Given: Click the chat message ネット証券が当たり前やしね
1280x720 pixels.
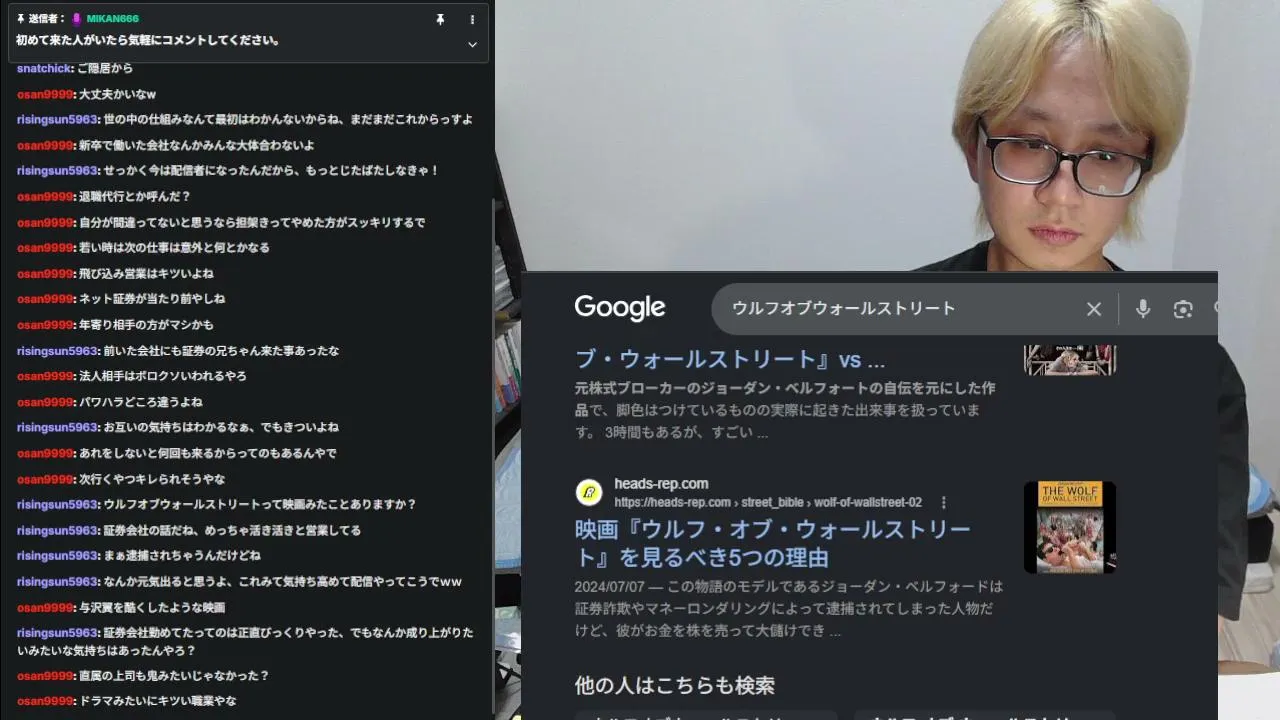Looking at the screenshot, I should pyautogui.click(x=152, y=299).
